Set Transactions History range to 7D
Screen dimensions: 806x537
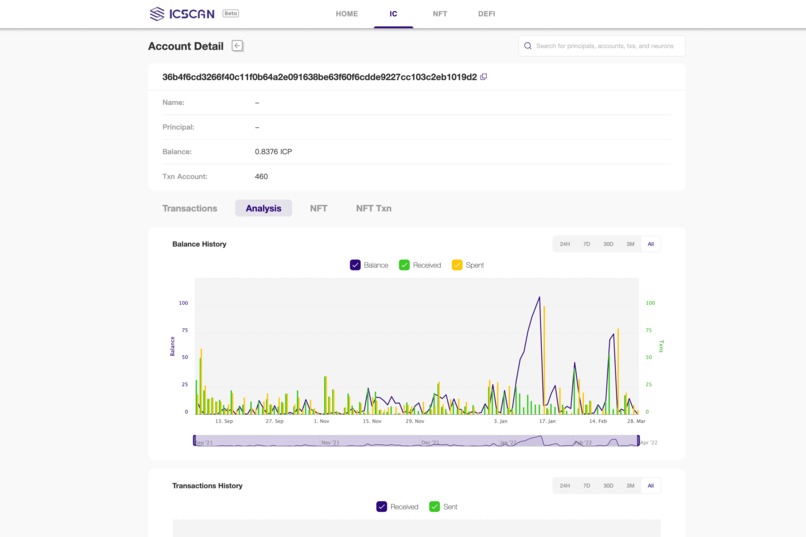587,486
